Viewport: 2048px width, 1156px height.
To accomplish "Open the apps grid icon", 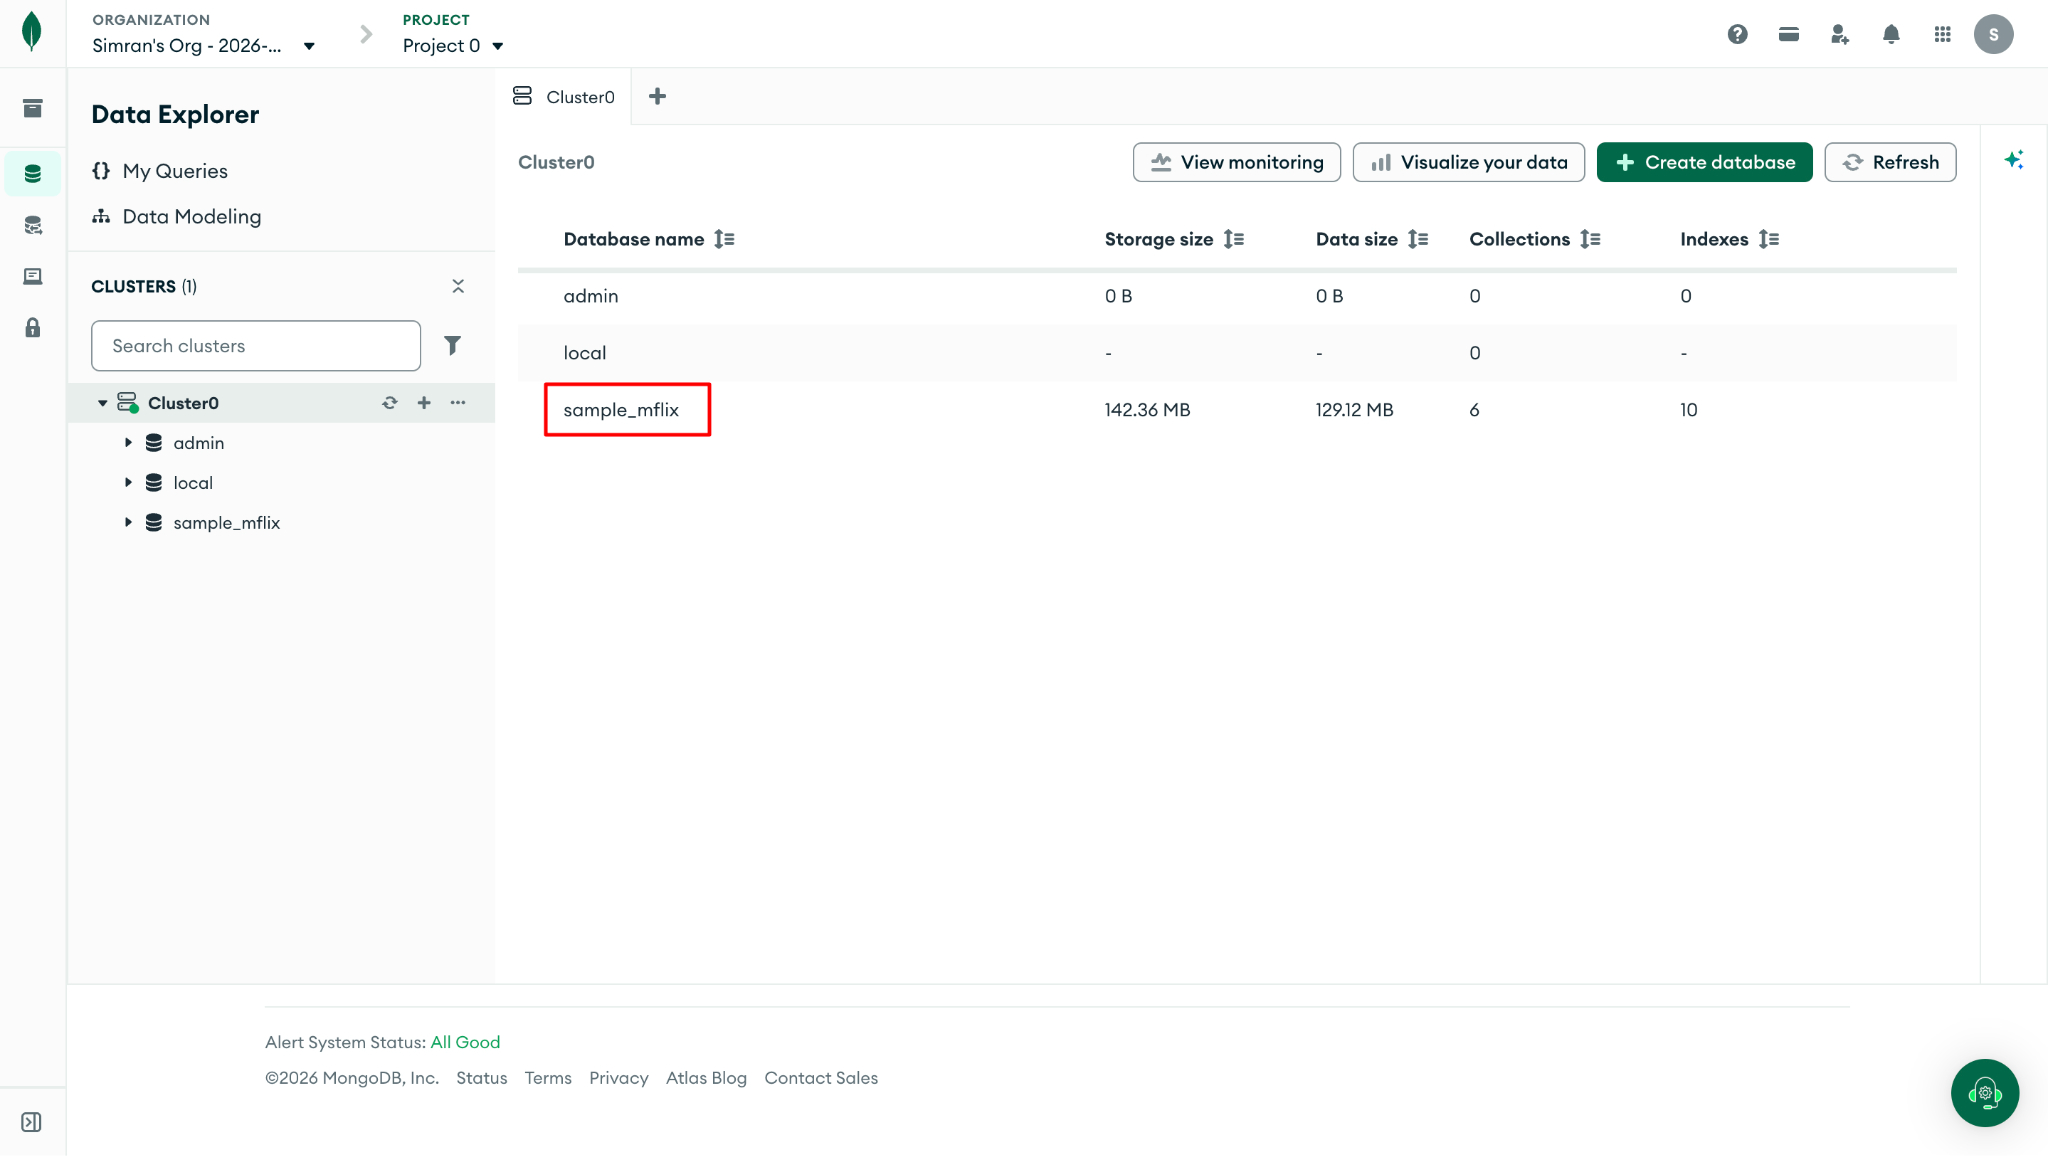I will (x=1943, y=34).
